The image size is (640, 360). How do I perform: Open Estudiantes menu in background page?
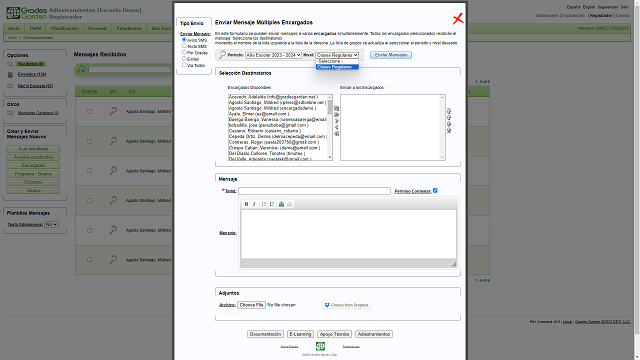(x=129, y=28)
